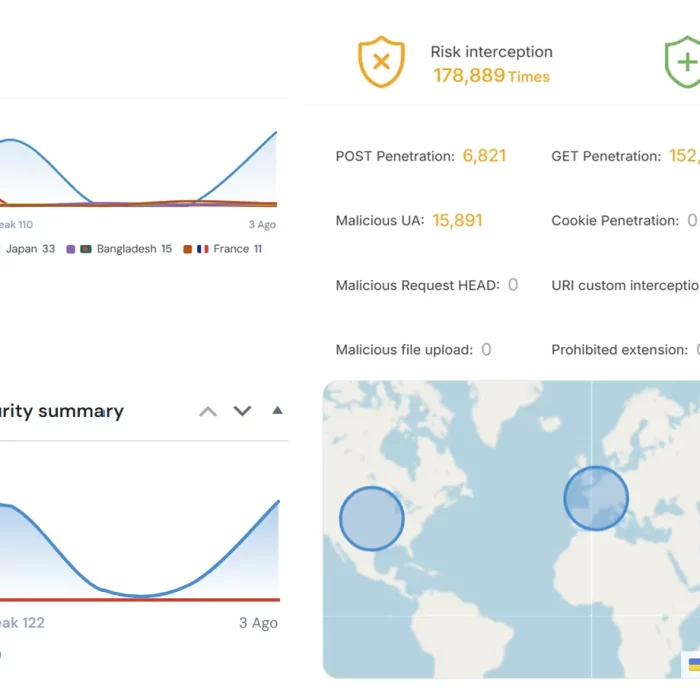Click the Malicious Request HEAD zero value
Viewport: 700px width, 700px height.
coord(513,285)
